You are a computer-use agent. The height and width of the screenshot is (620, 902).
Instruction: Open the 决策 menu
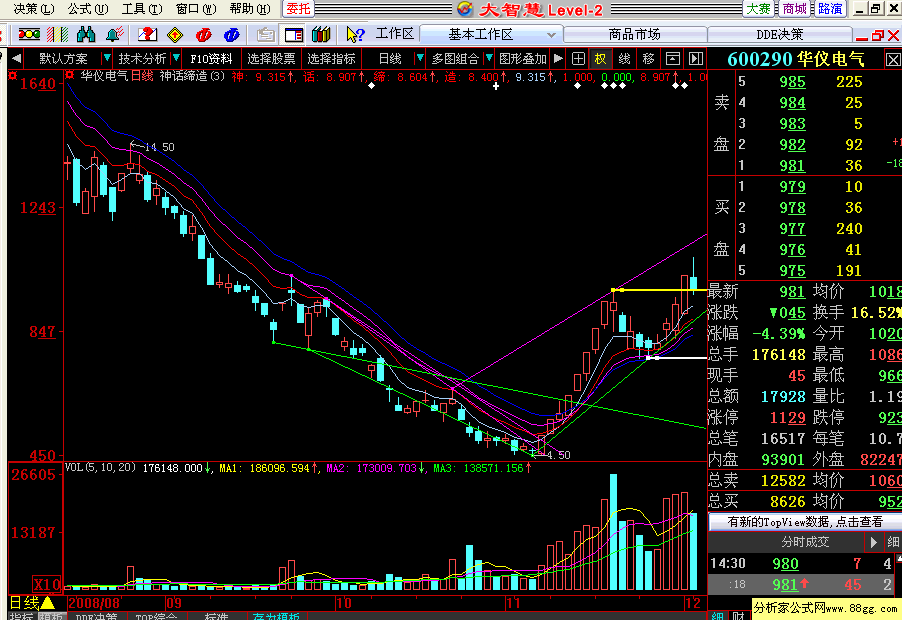pos(34,9)
